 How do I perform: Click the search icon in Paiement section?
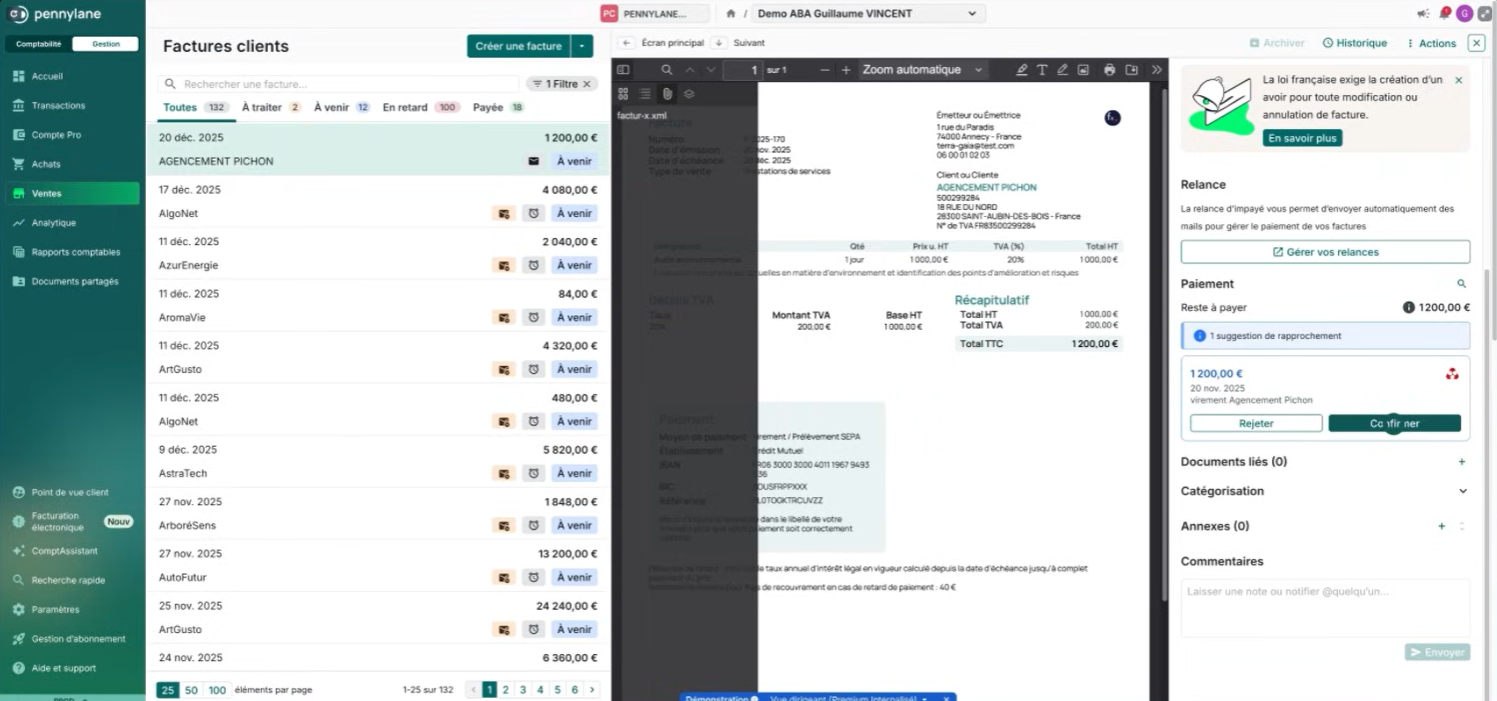(x=1461, y=284)
